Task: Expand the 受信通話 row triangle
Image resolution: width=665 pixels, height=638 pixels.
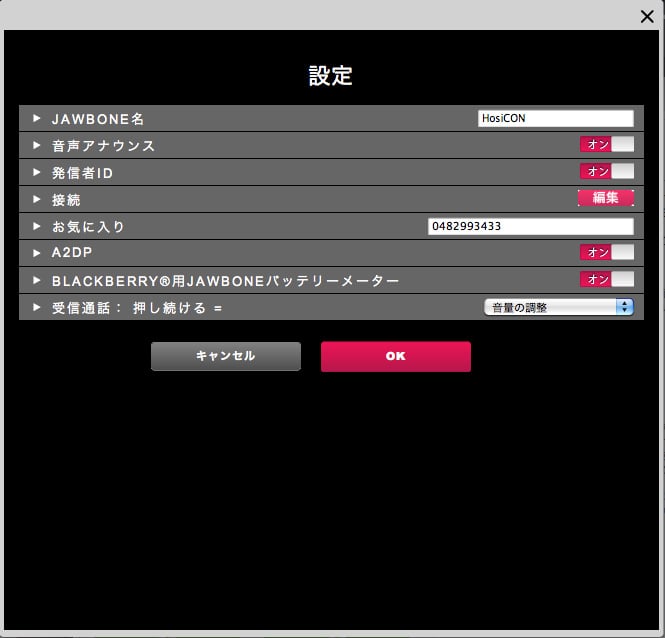Action: tap(36, 308)
